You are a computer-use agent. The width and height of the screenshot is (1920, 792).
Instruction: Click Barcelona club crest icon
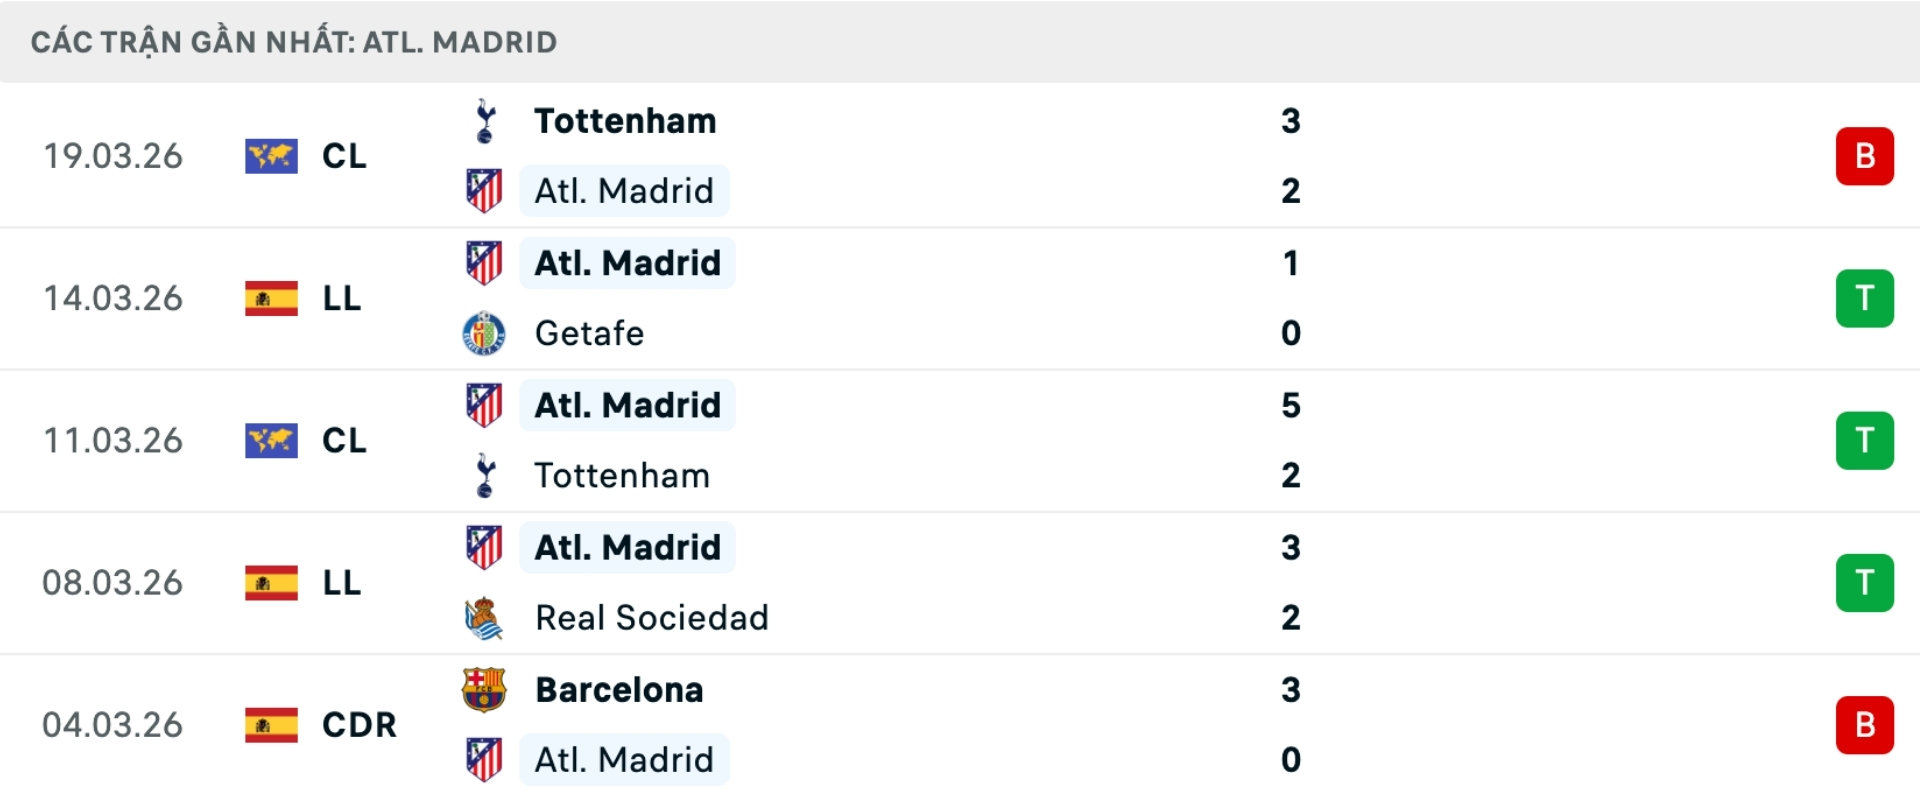[484, 690]
